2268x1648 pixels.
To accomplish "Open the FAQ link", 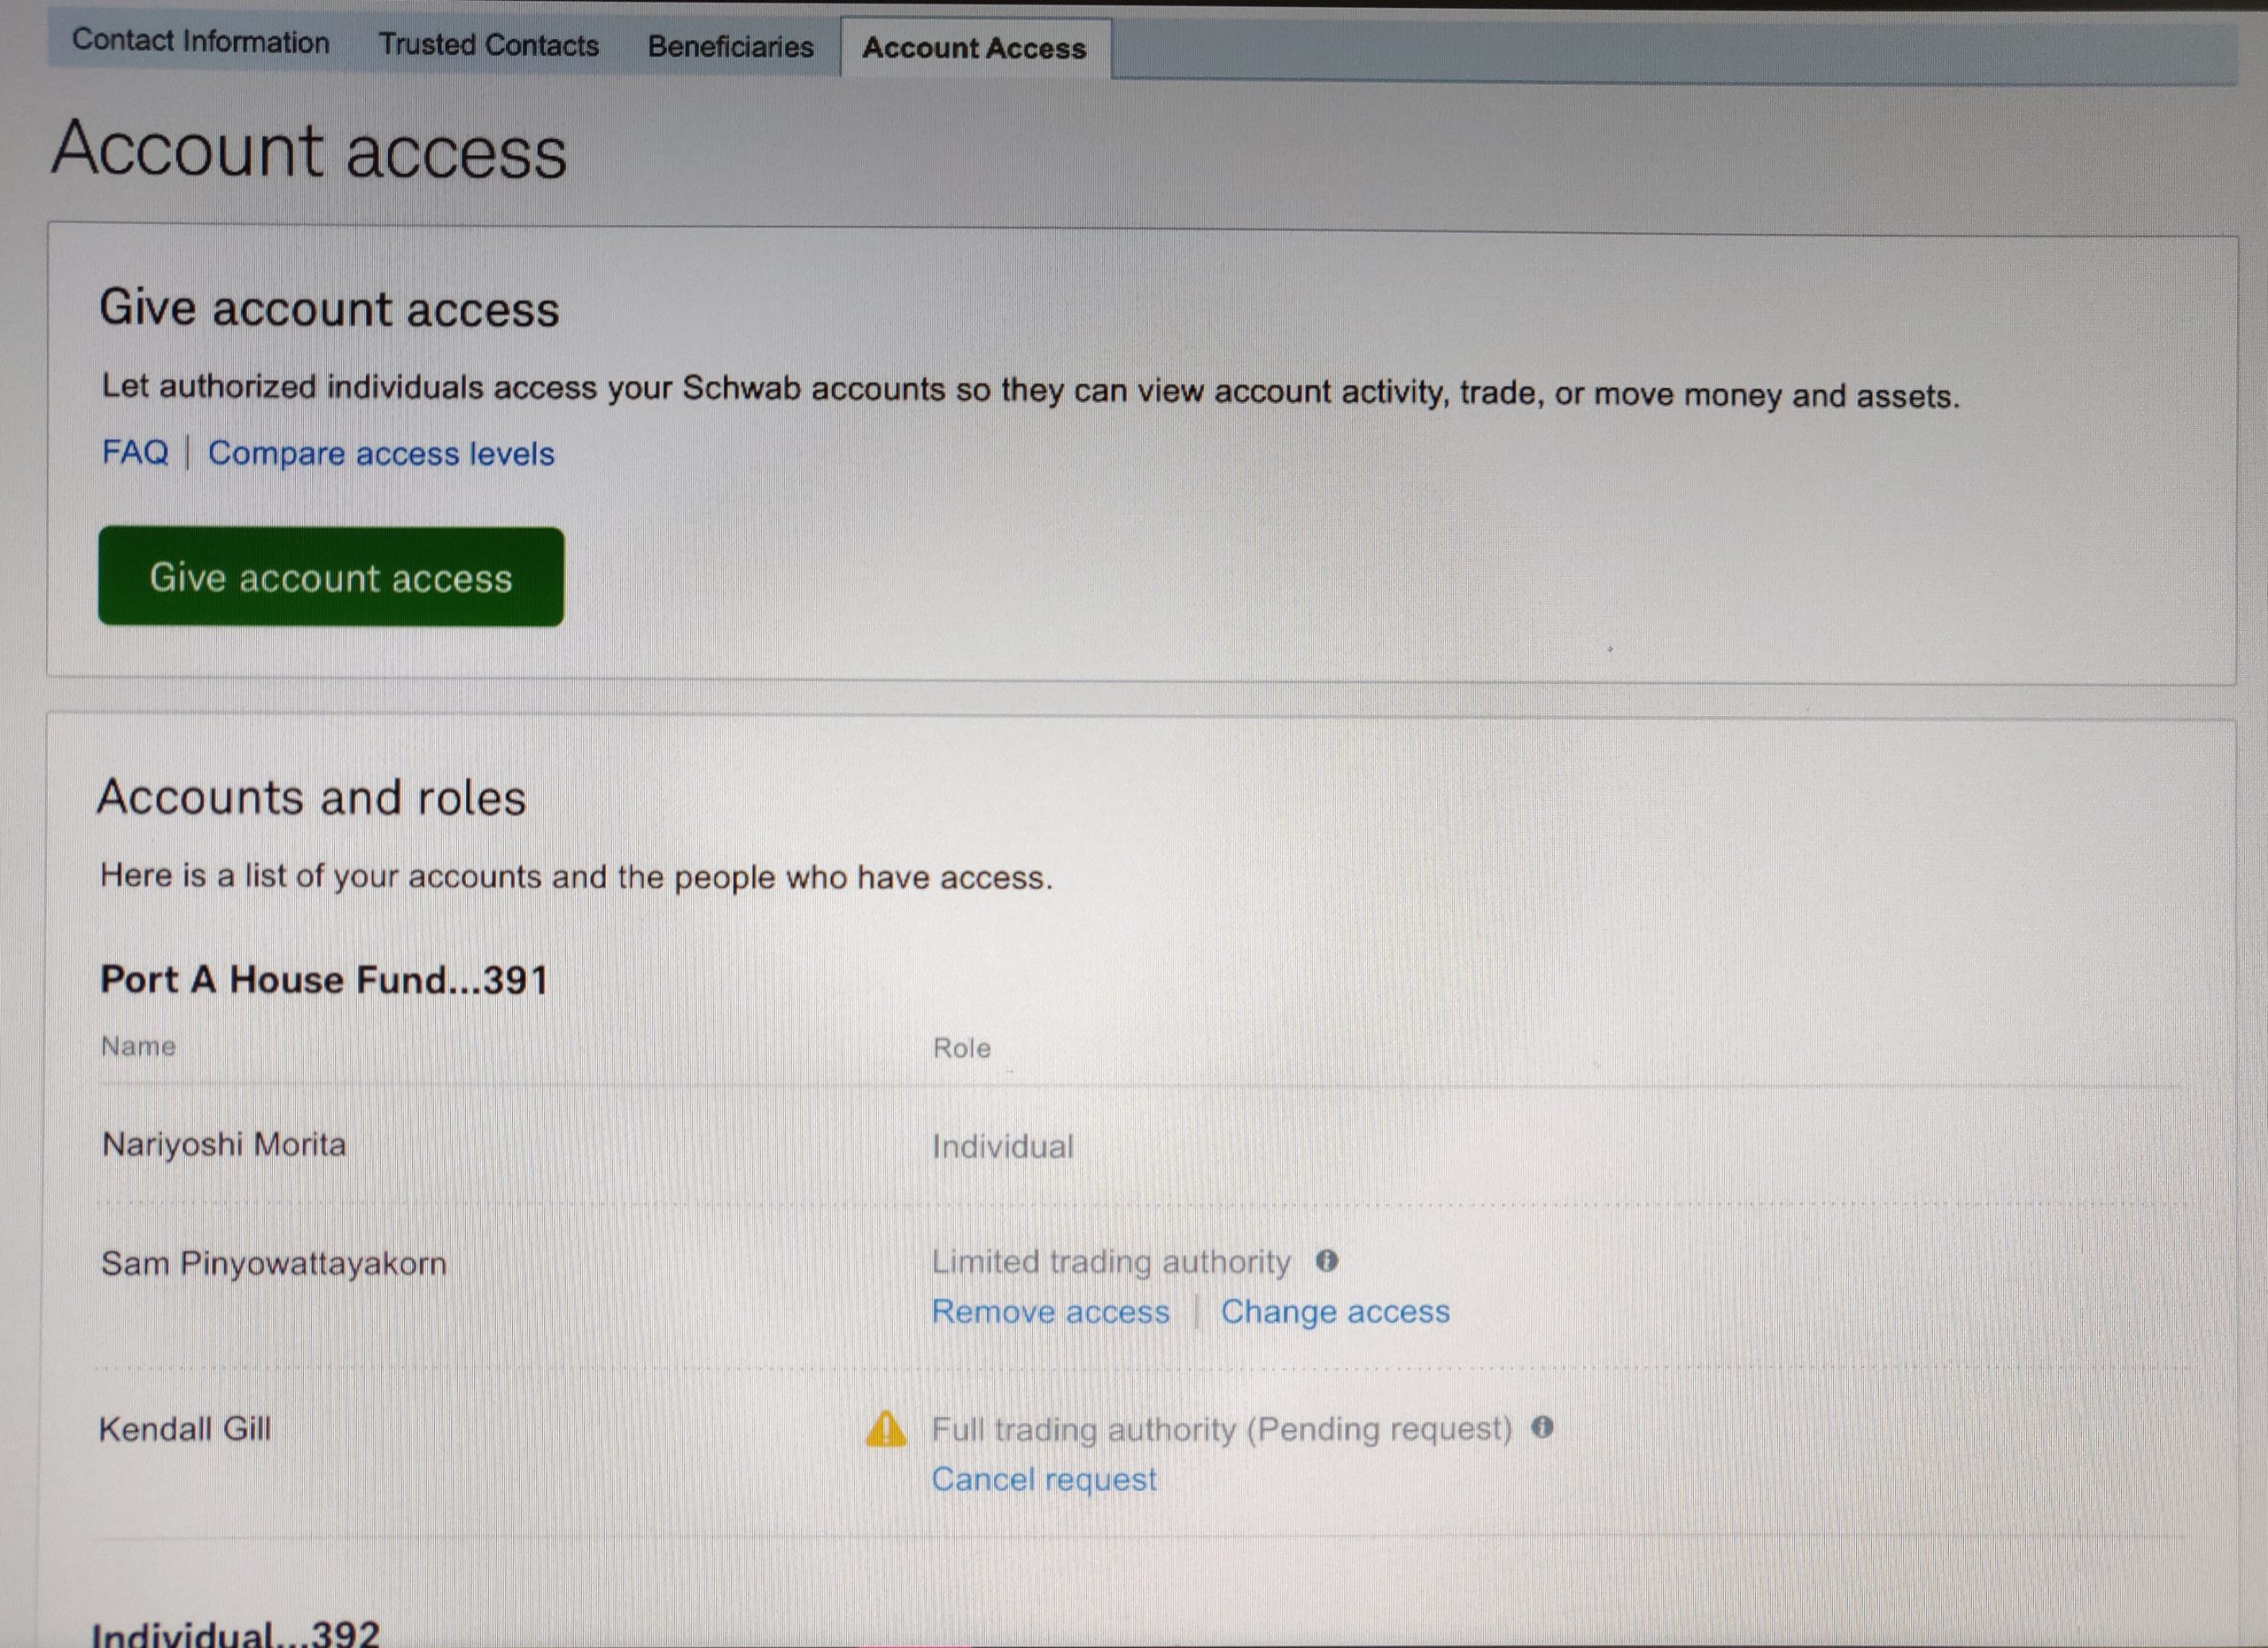I will click(x=135, y=452).
